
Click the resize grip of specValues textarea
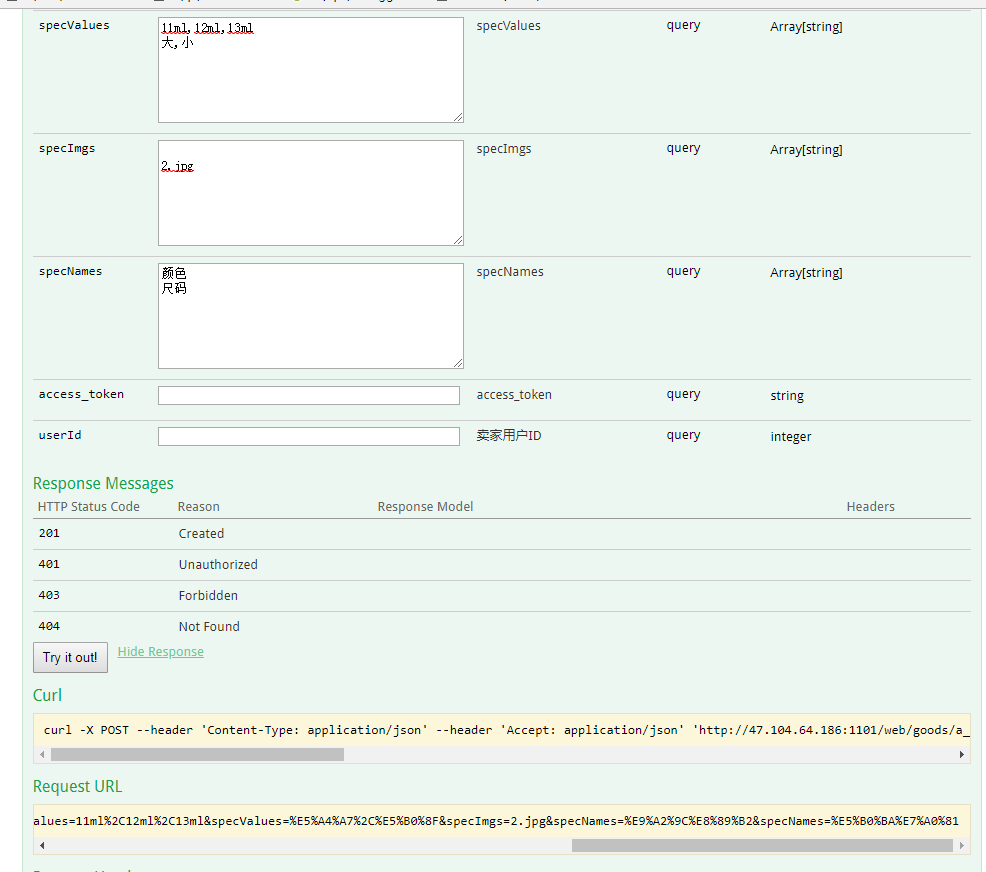tap(459, 119)
